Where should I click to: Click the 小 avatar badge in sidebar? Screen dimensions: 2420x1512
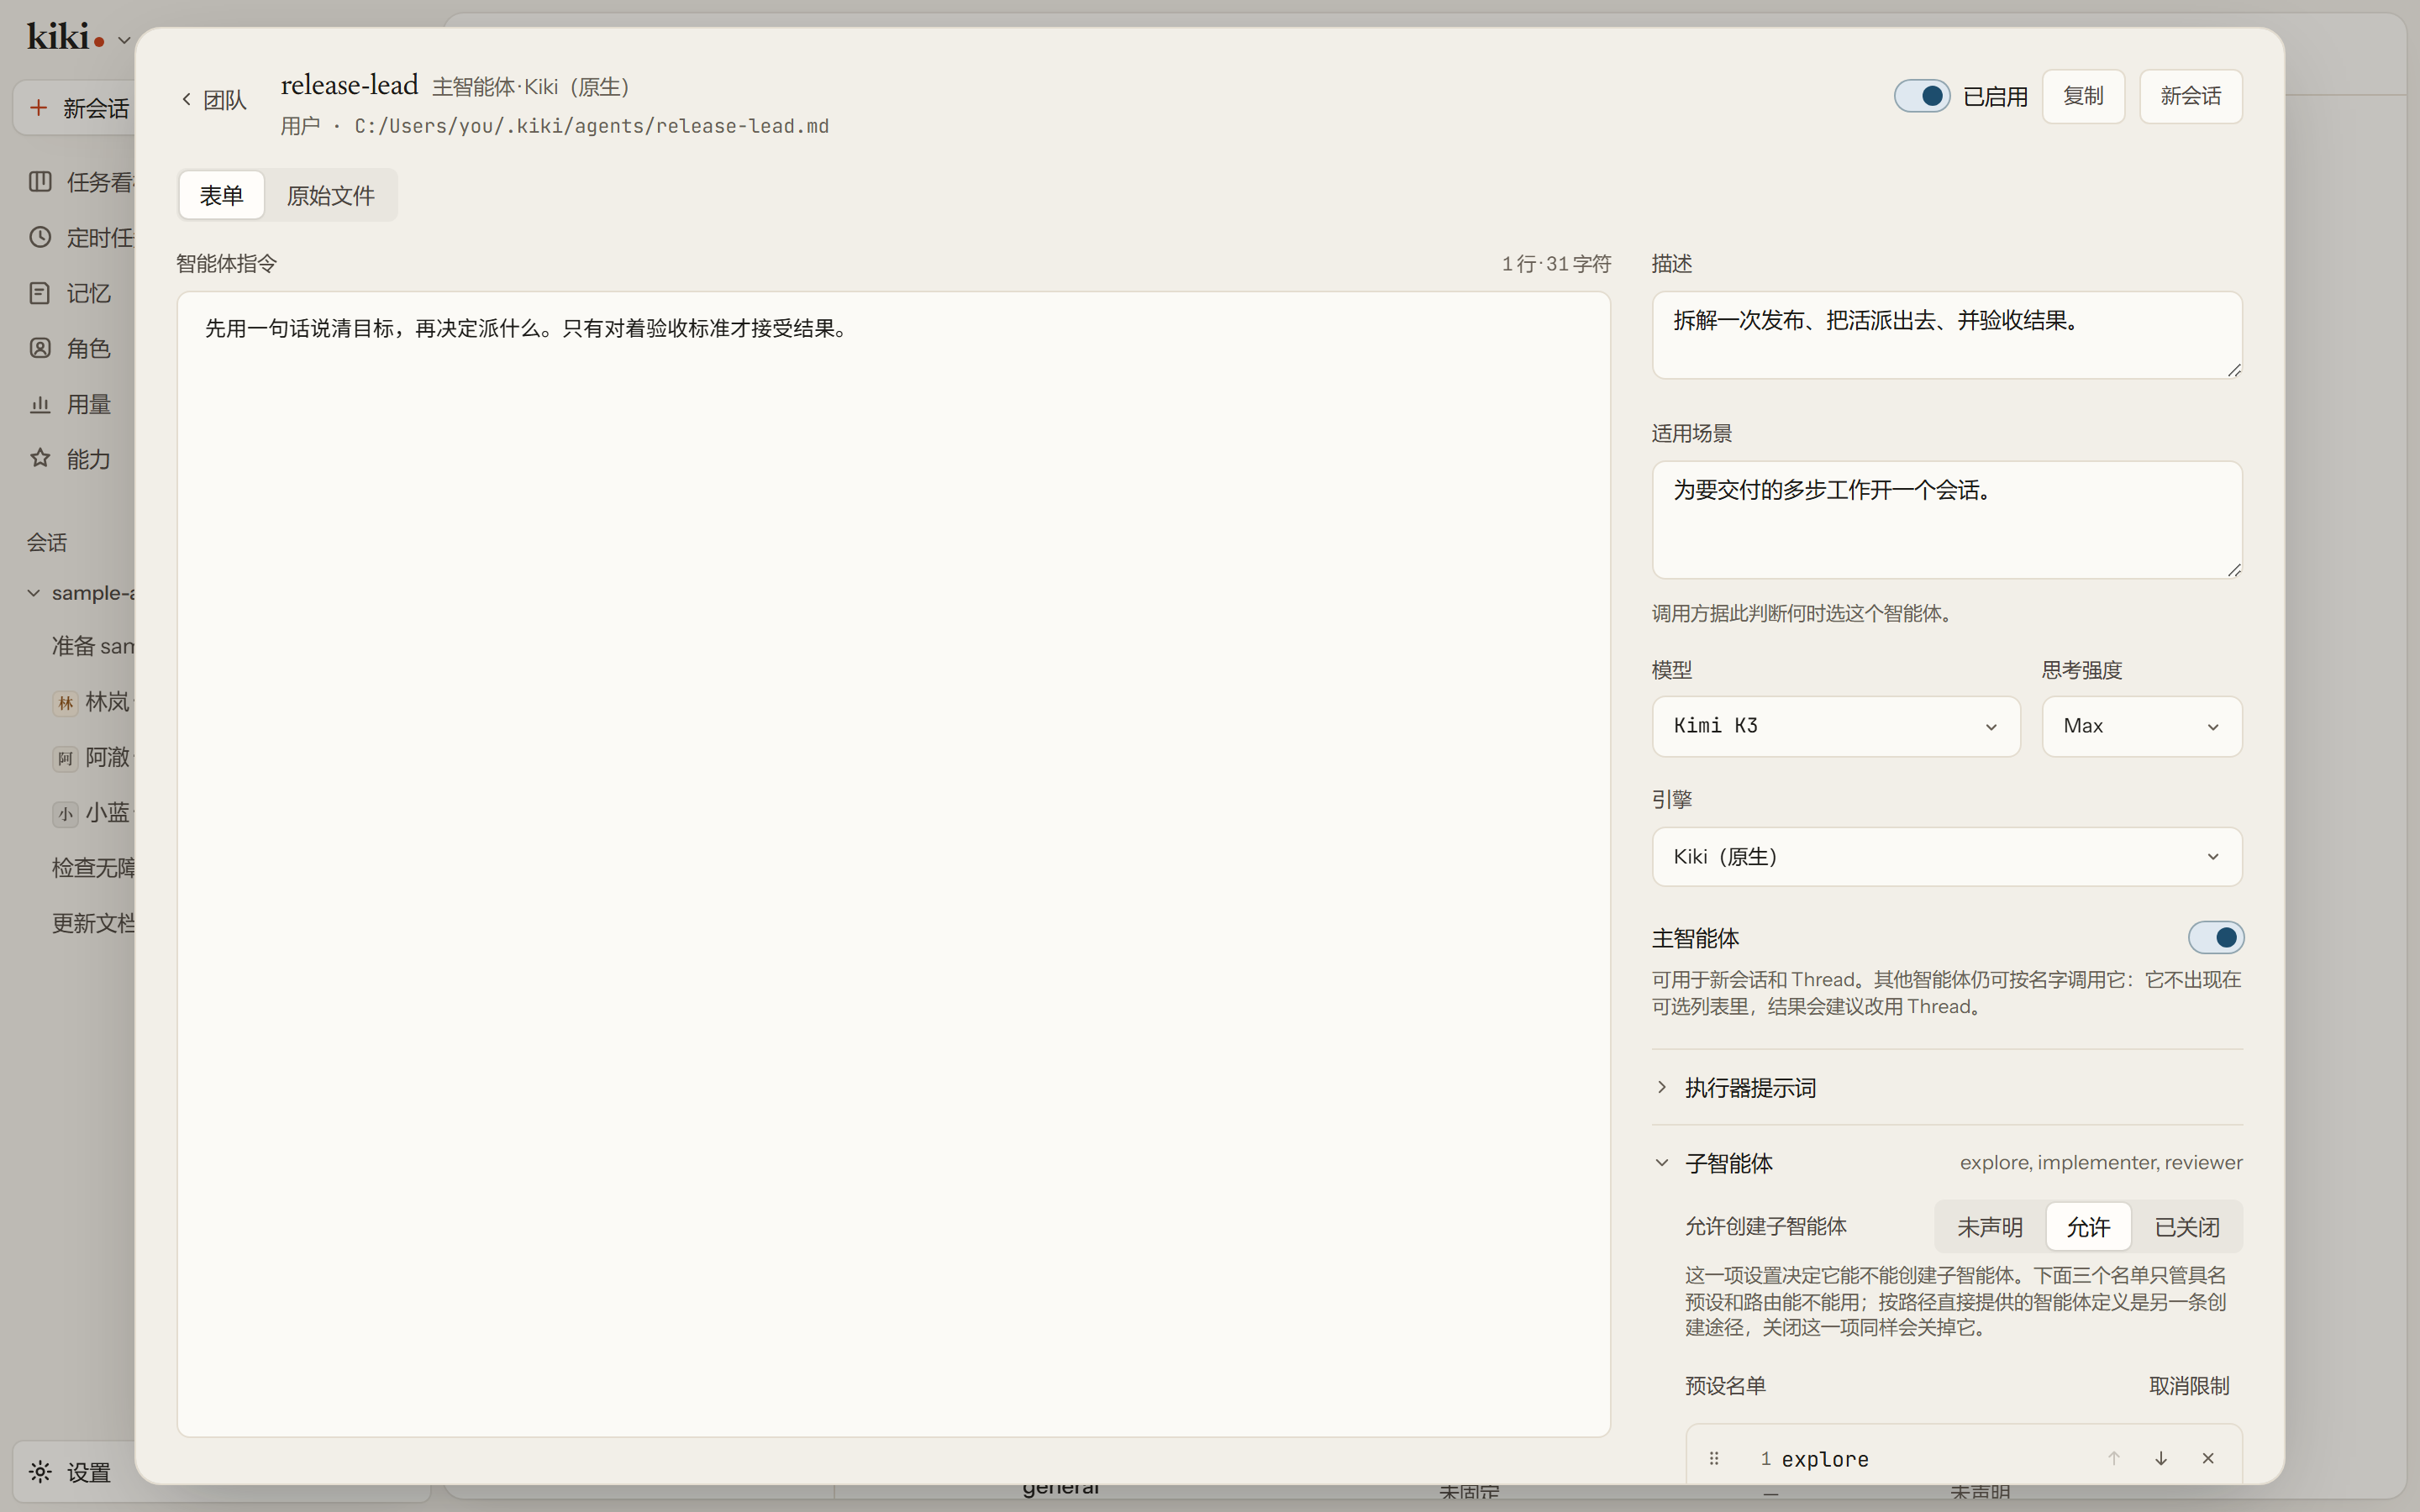pyautogui.click(x=65, y=813)
